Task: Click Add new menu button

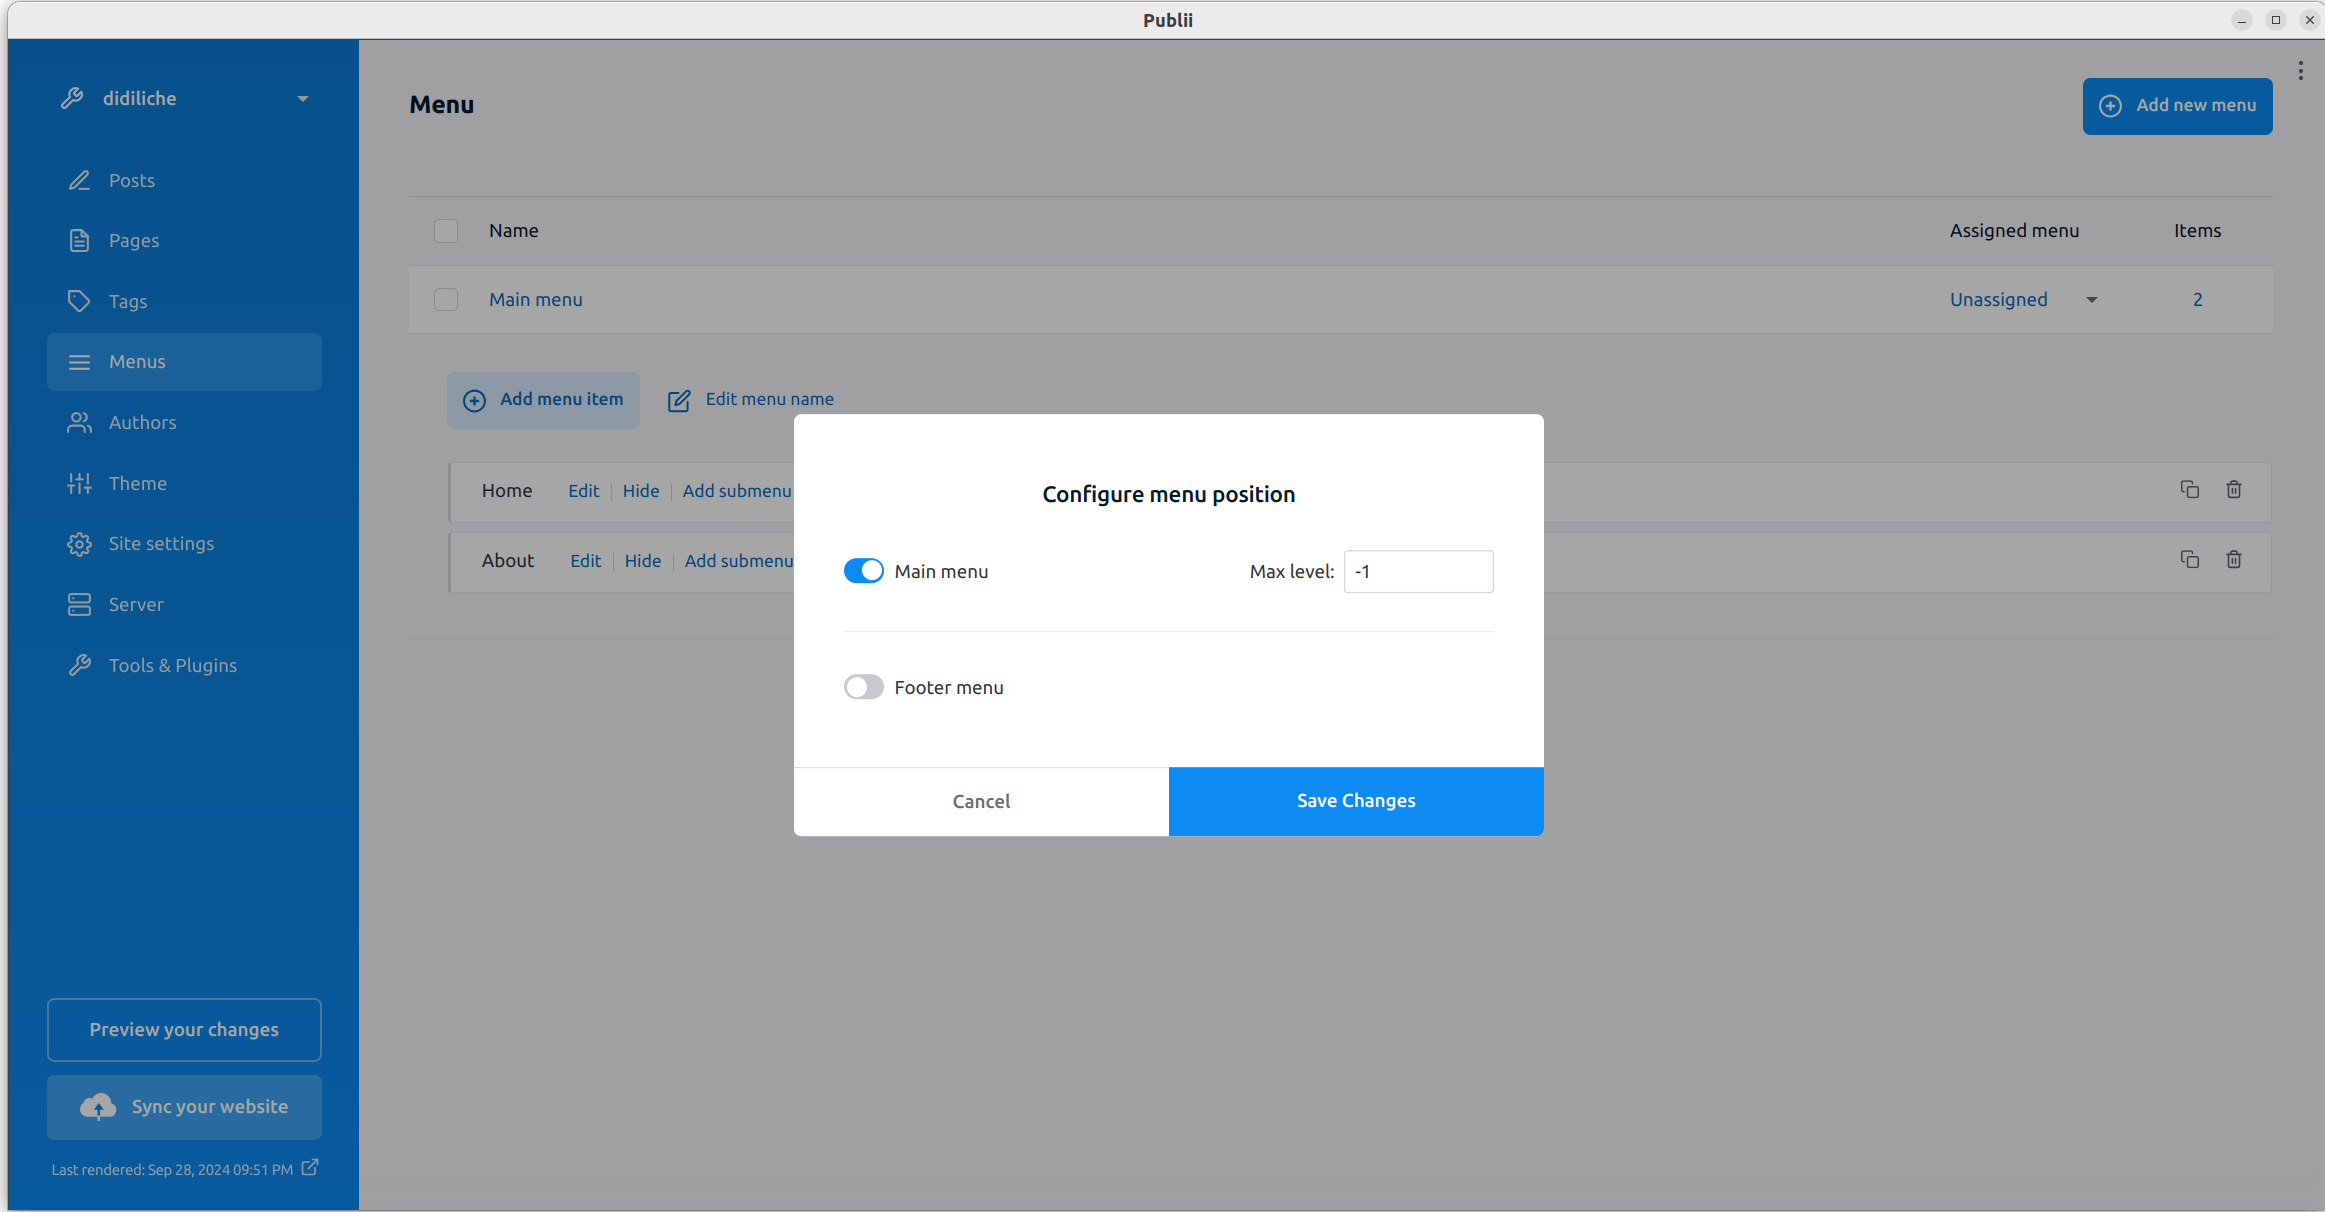Action: 2177,106
